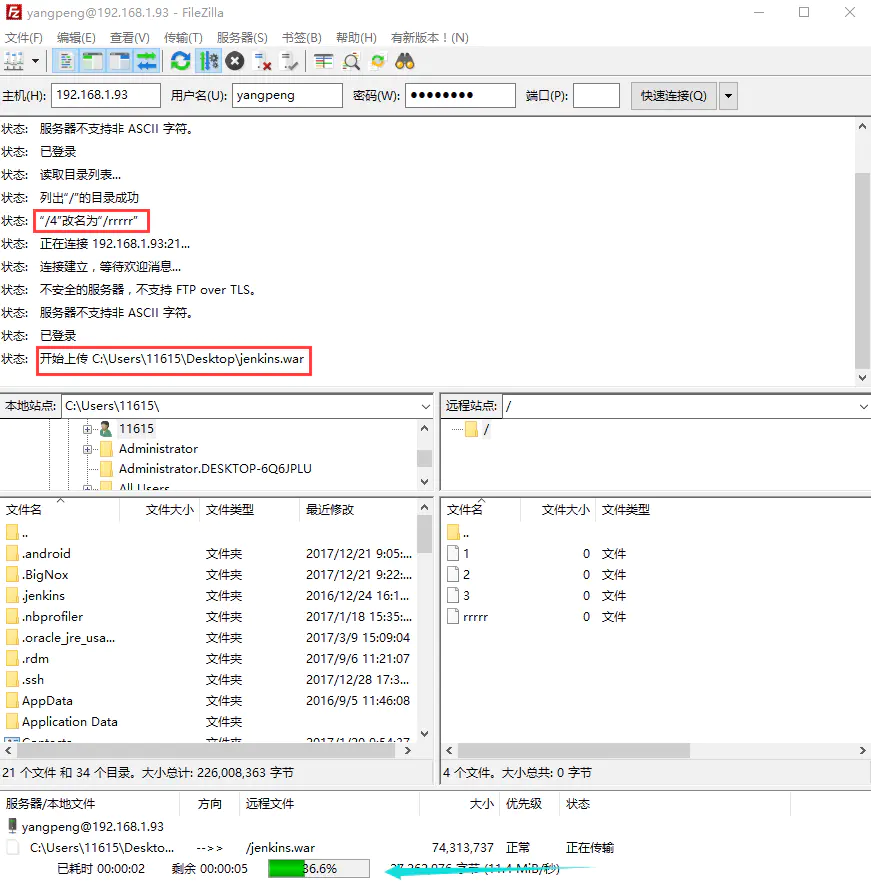
Task: Open Site Manager dropdown arrow
Action: pos(35,61)
